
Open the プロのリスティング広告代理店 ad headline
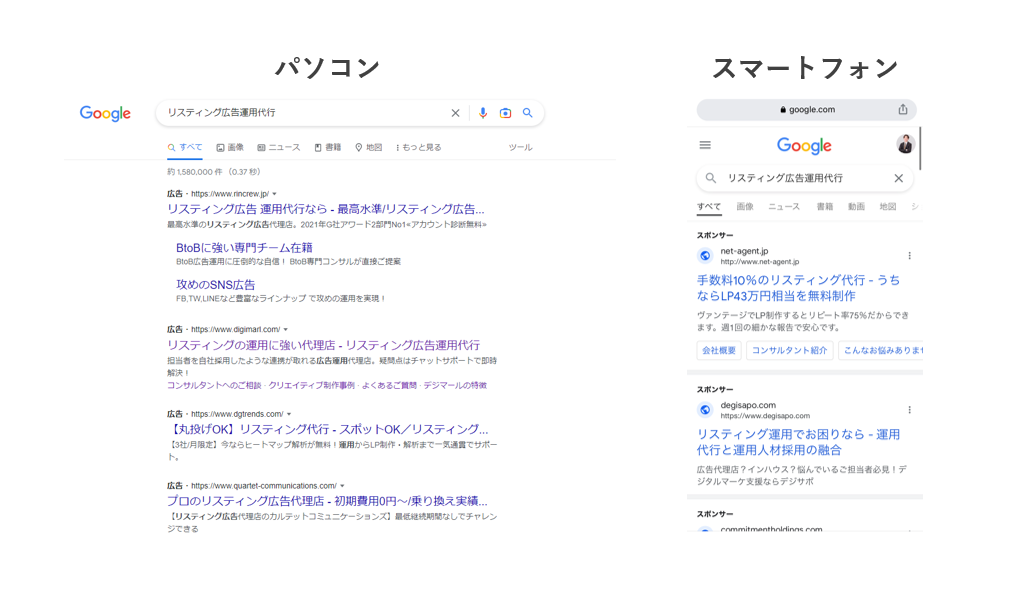[327, 501]
